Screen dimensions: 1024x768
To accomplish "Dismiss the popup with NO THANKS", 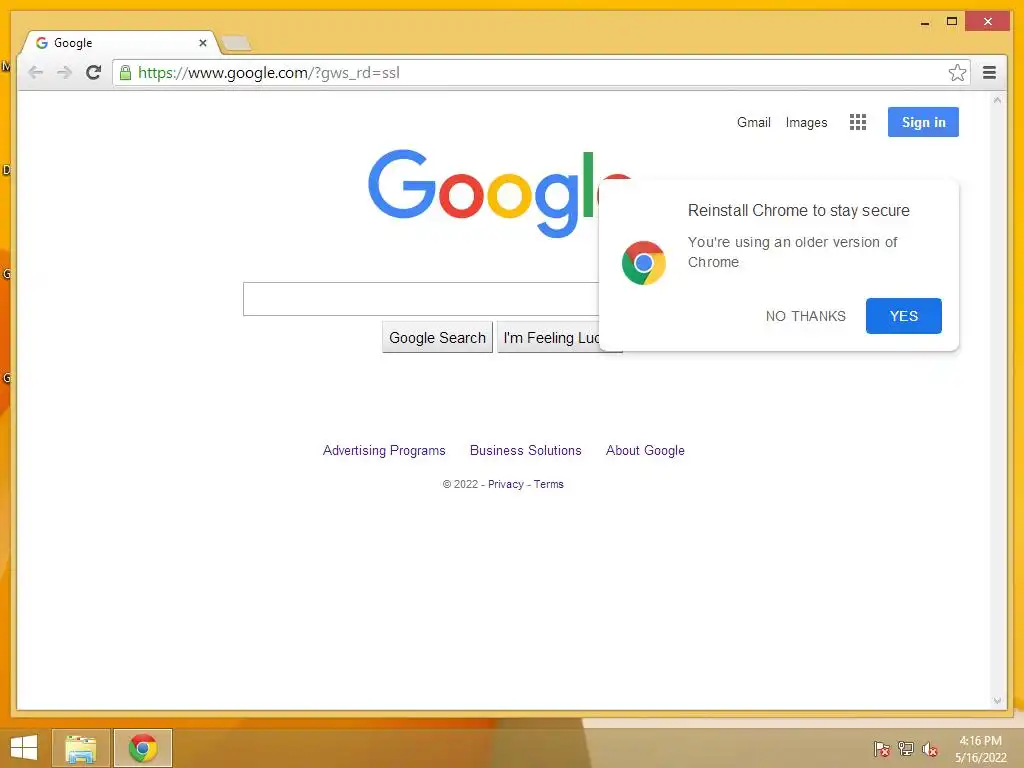I will click(x=805, y=316).
